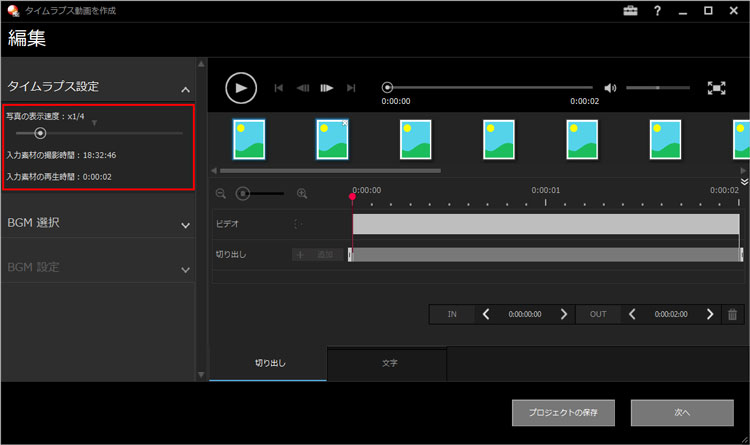This screenshot has width=750, height=445.
Task: Step forward one frame
Action: (327, 88)
